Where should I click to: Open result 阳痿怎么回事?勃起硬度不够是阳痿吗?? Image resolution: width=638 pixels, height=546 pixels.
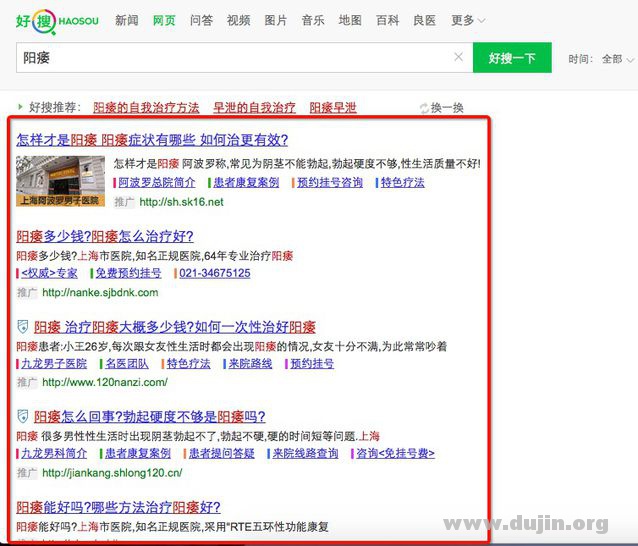tap(150, 417)
